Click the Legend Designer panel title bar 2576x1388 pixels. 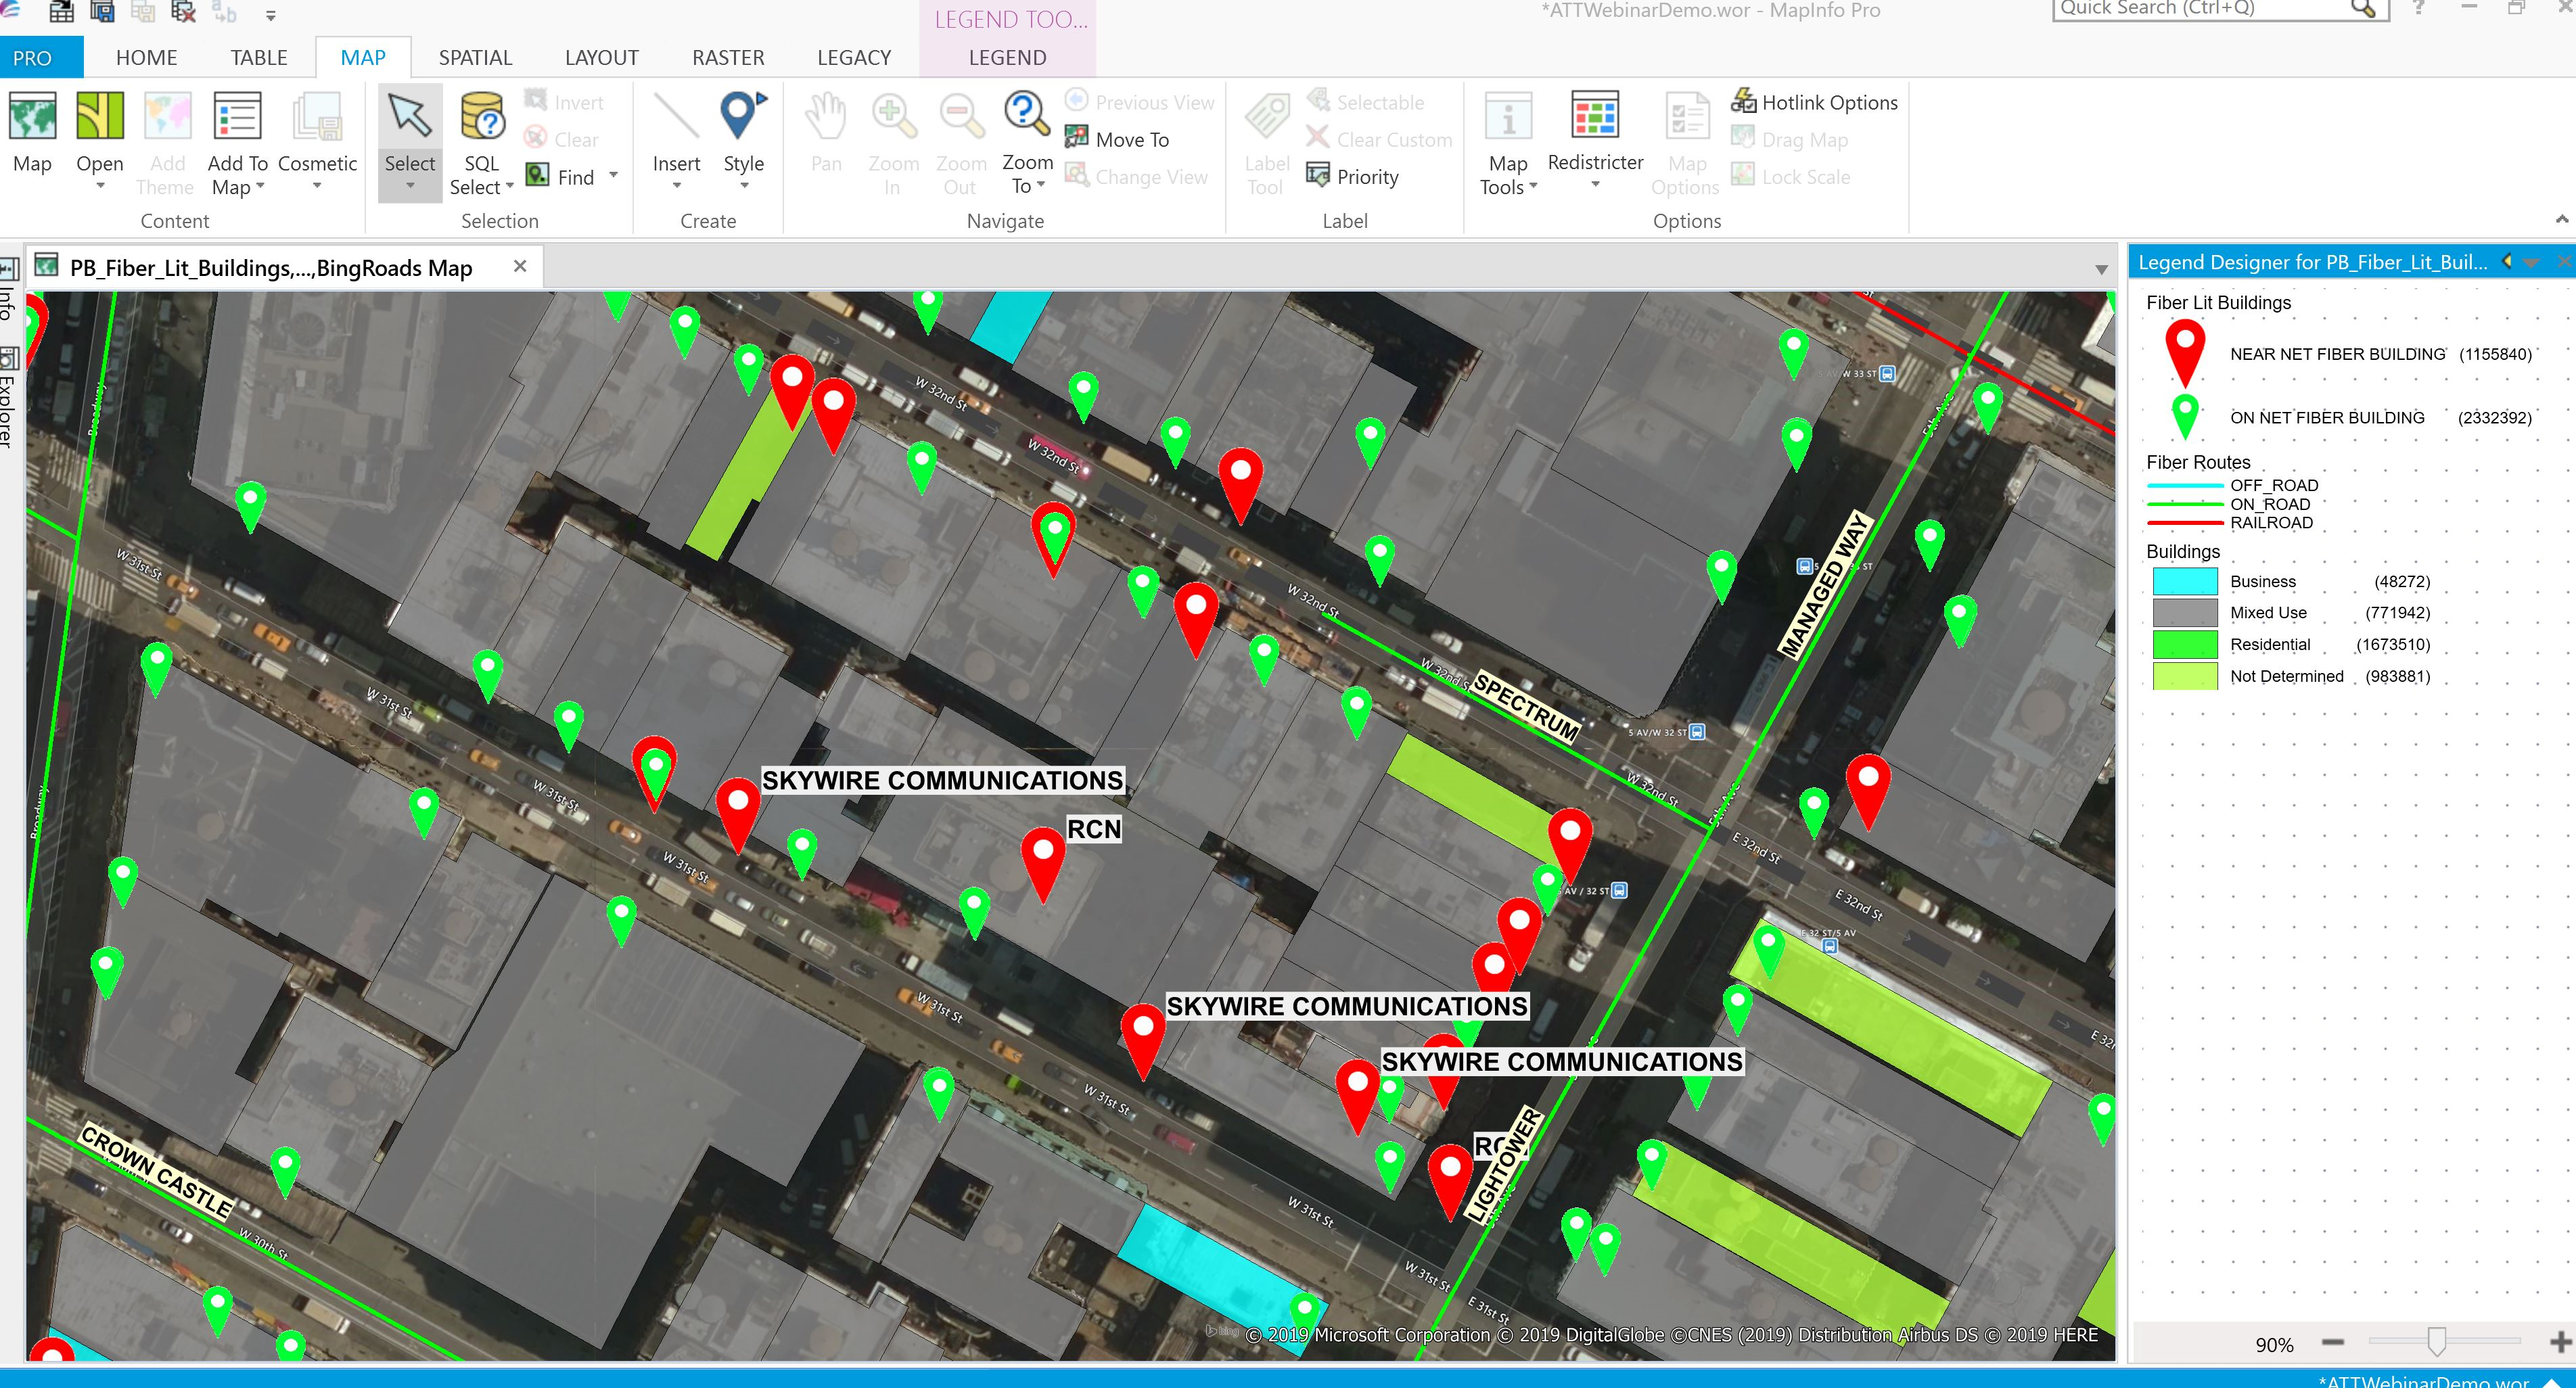[2312, 262]
